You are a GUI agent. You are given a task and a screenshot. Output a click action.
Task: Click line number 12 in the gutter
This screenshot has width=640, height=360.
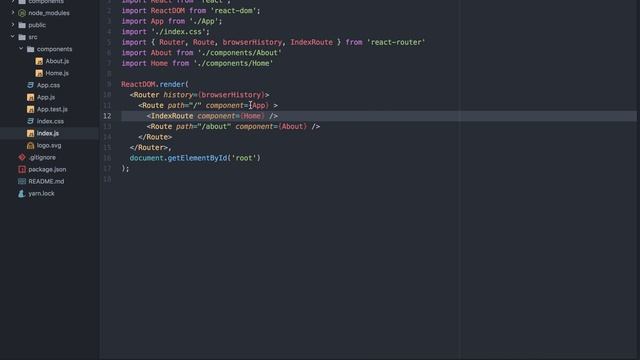coord(107,116)
